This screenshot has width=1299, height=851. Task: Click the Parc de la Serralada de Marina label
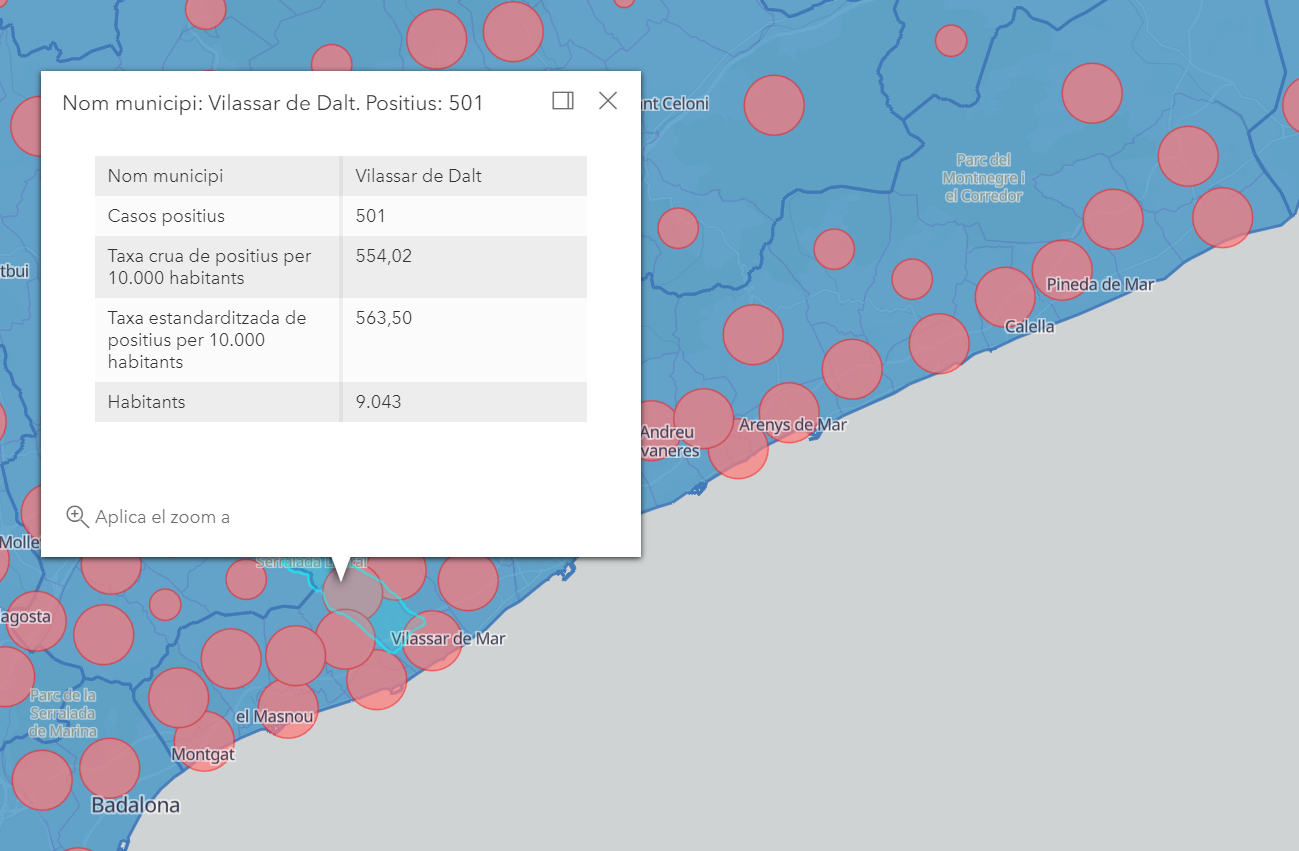click(x=63, y=713)
